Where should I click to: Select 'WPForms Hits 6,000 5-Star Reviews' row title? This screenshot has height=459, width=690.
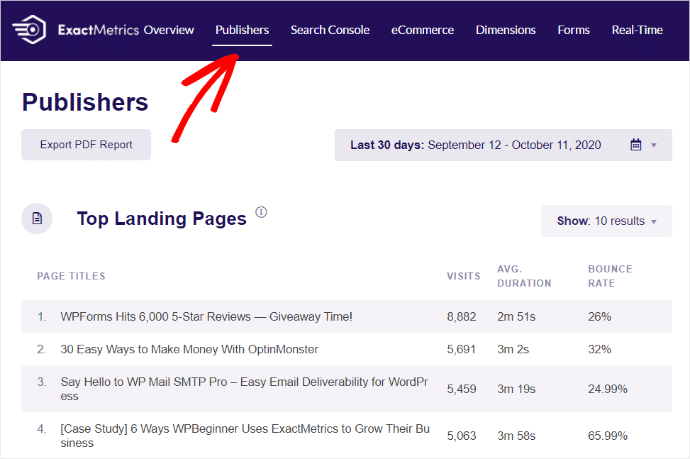click(x=206, y=316)
